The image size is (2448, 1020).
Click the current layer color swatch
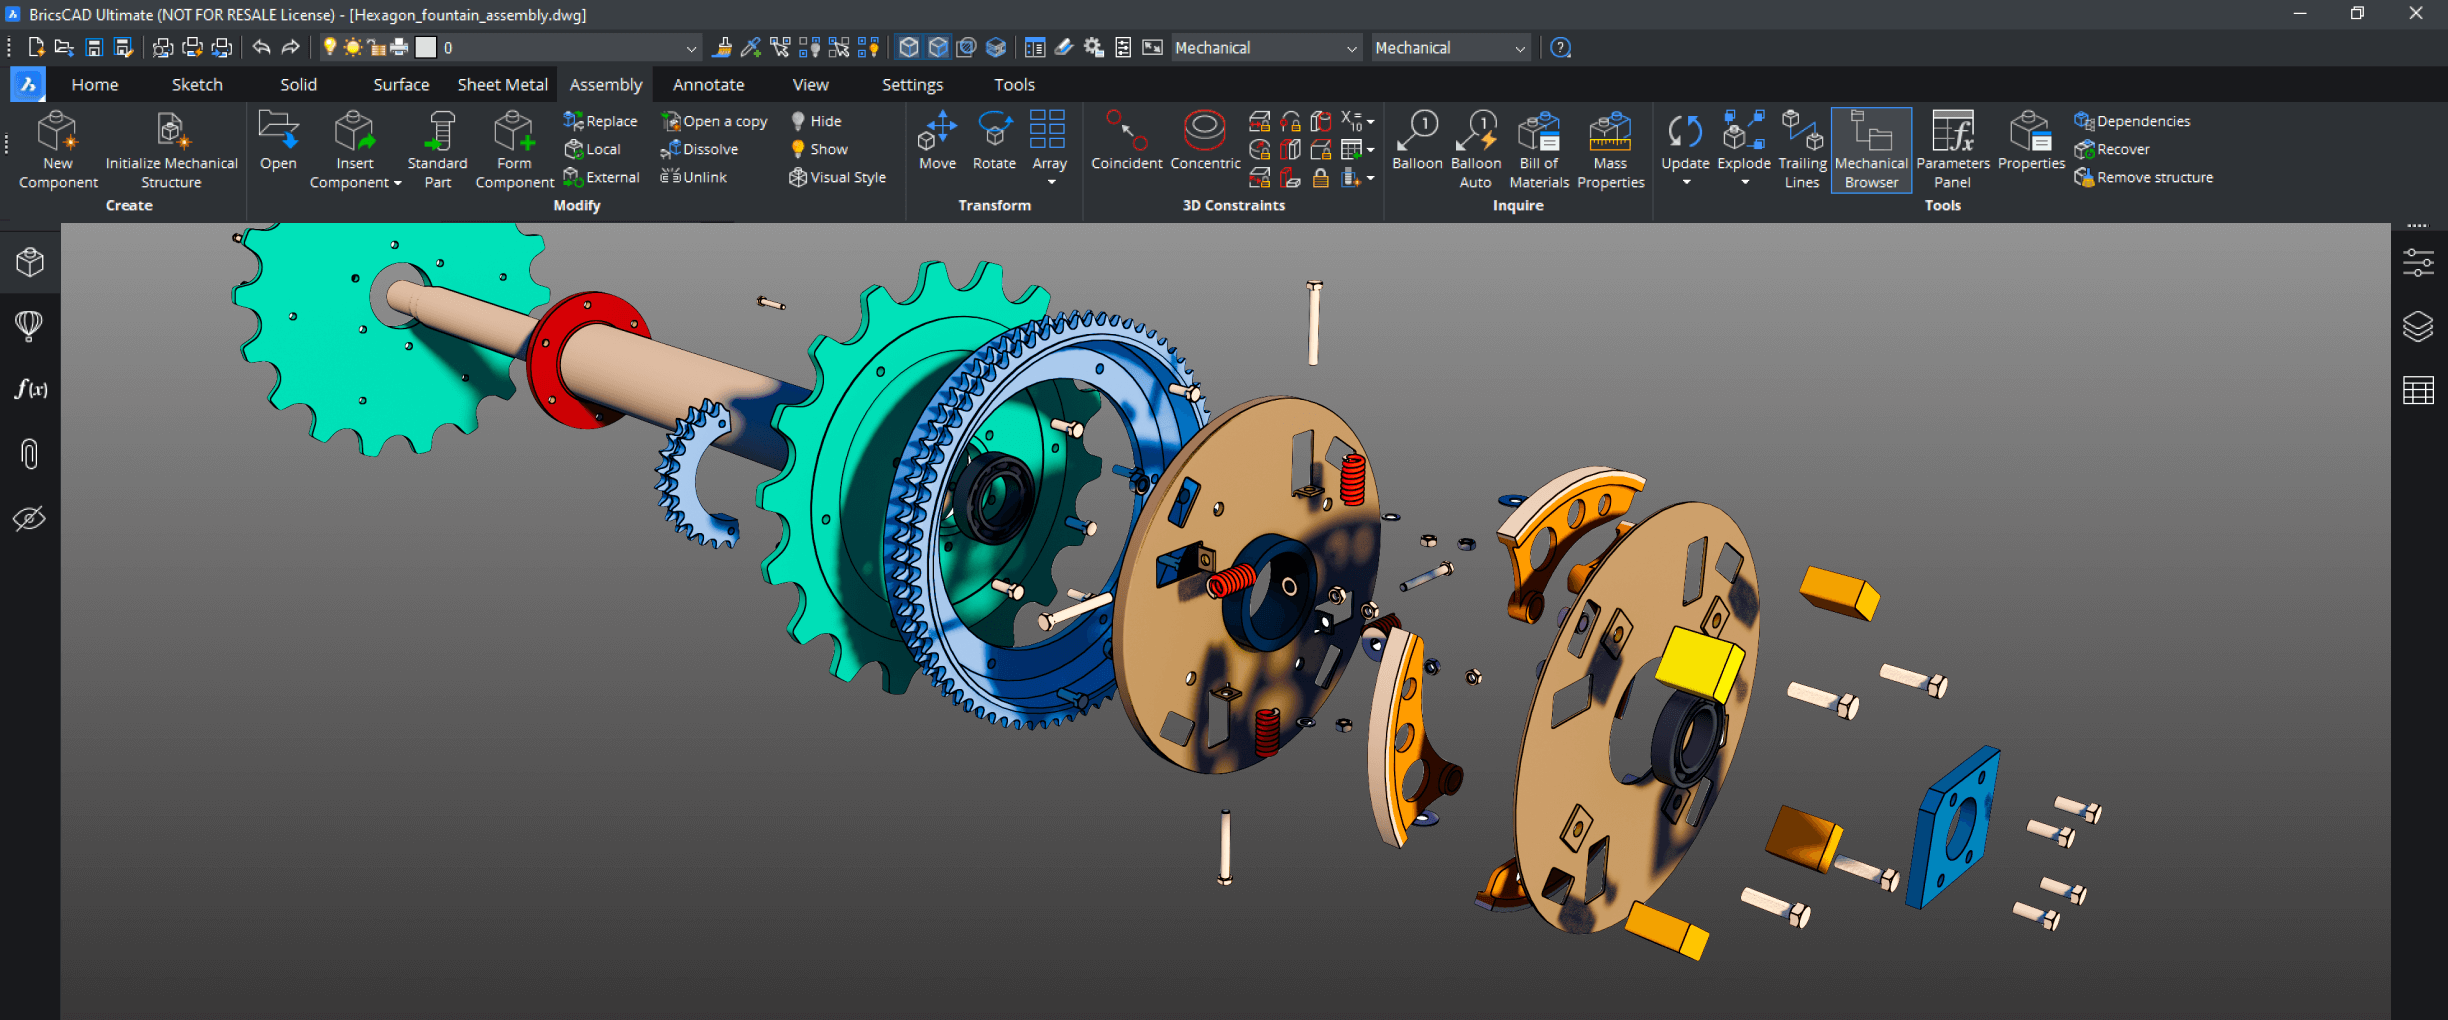428,47
